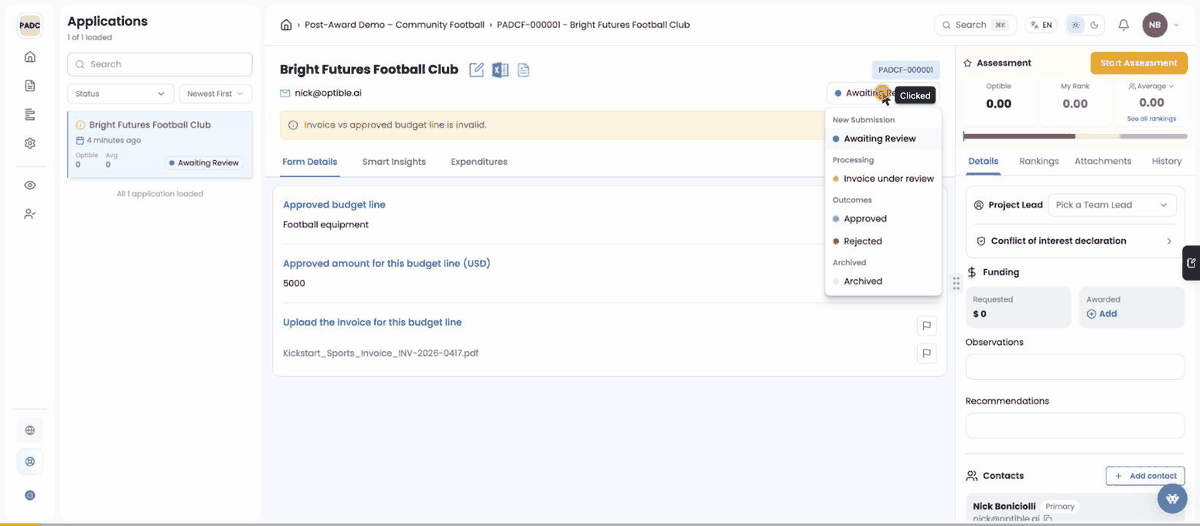The width and height of the screenshot is (1200, 526).
Task: Click the support face icon in the lower sidebar
Action: 30,462
